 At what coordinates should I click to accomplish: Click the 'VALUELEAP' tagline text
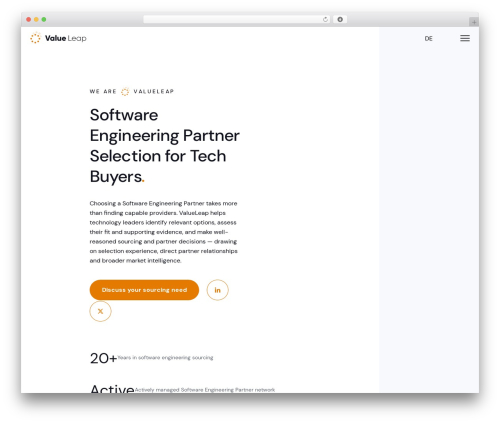coord(154,91)
